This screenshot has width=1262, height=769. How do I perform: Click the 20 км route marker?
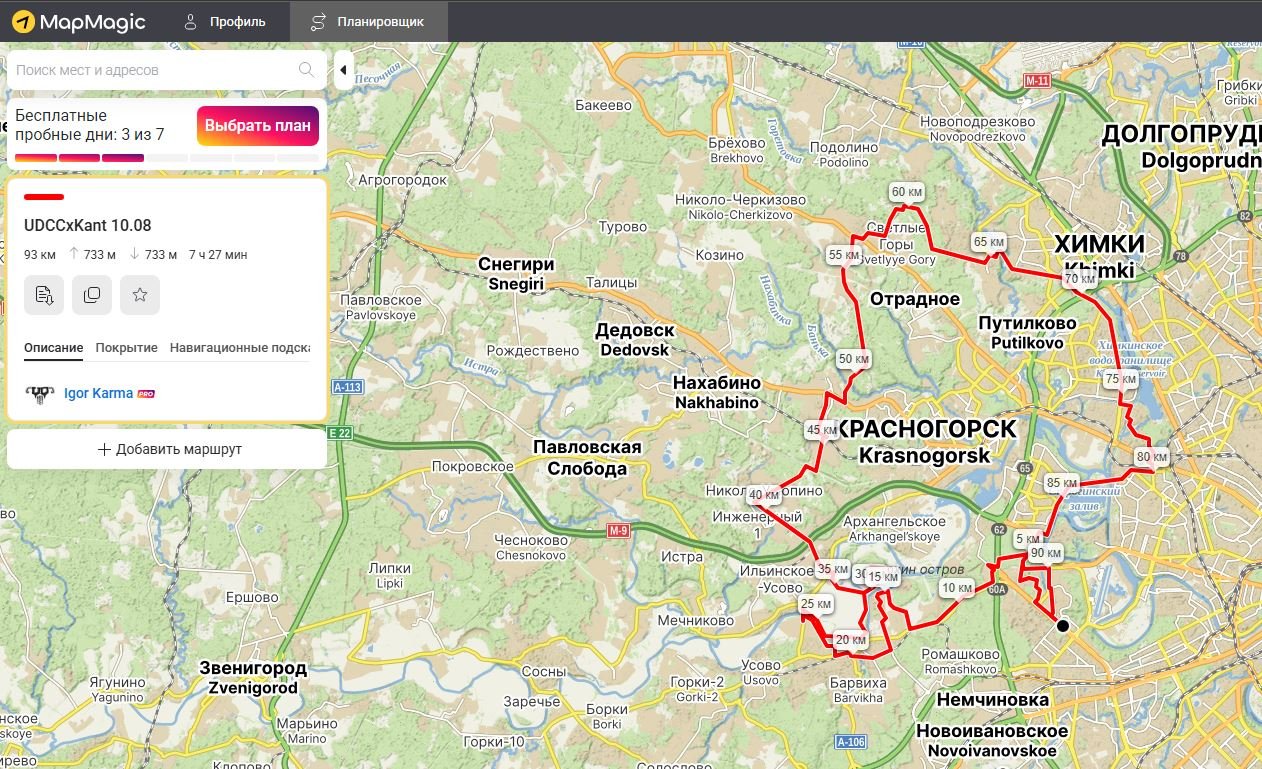pos(851,640)
